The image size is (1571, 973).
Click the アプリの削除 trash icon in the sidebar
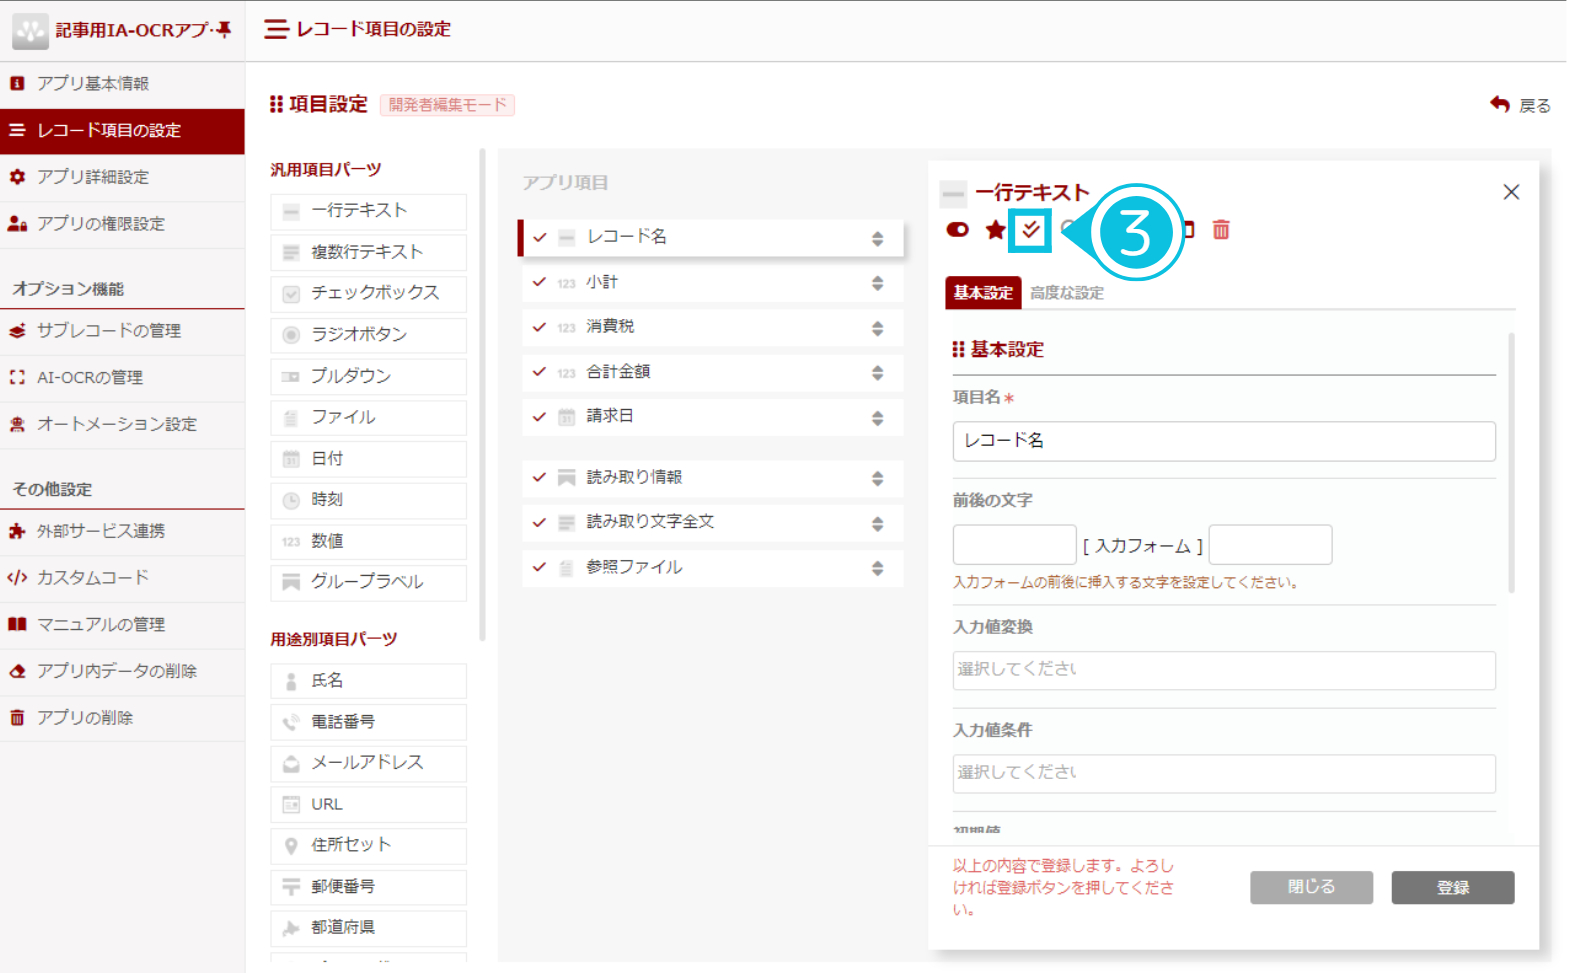pyautogui.click(x=17, y=718)
